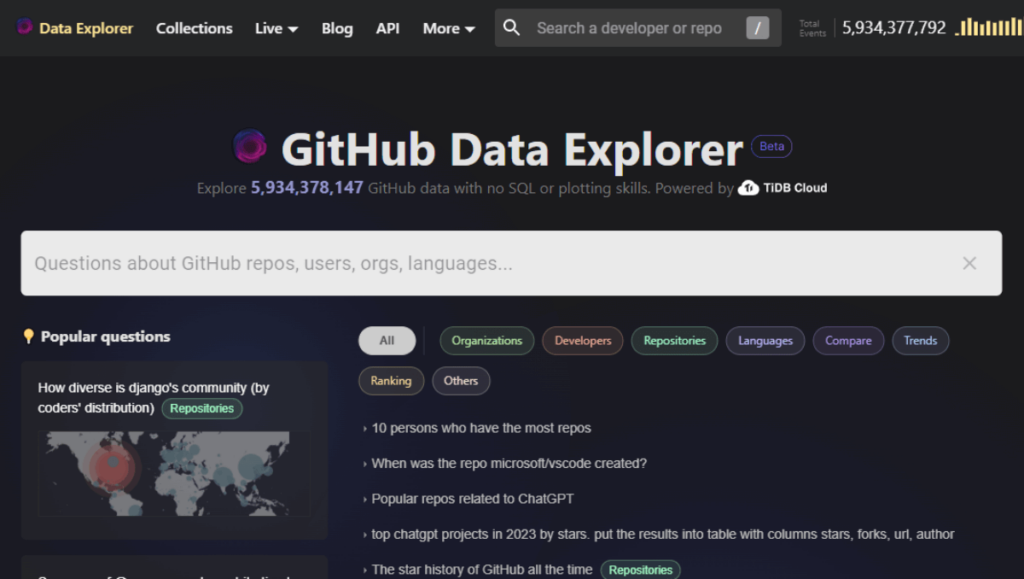Expand the Live dropdown menu
The width and height of the screenshot is (1024, 579).
(276, 28)
